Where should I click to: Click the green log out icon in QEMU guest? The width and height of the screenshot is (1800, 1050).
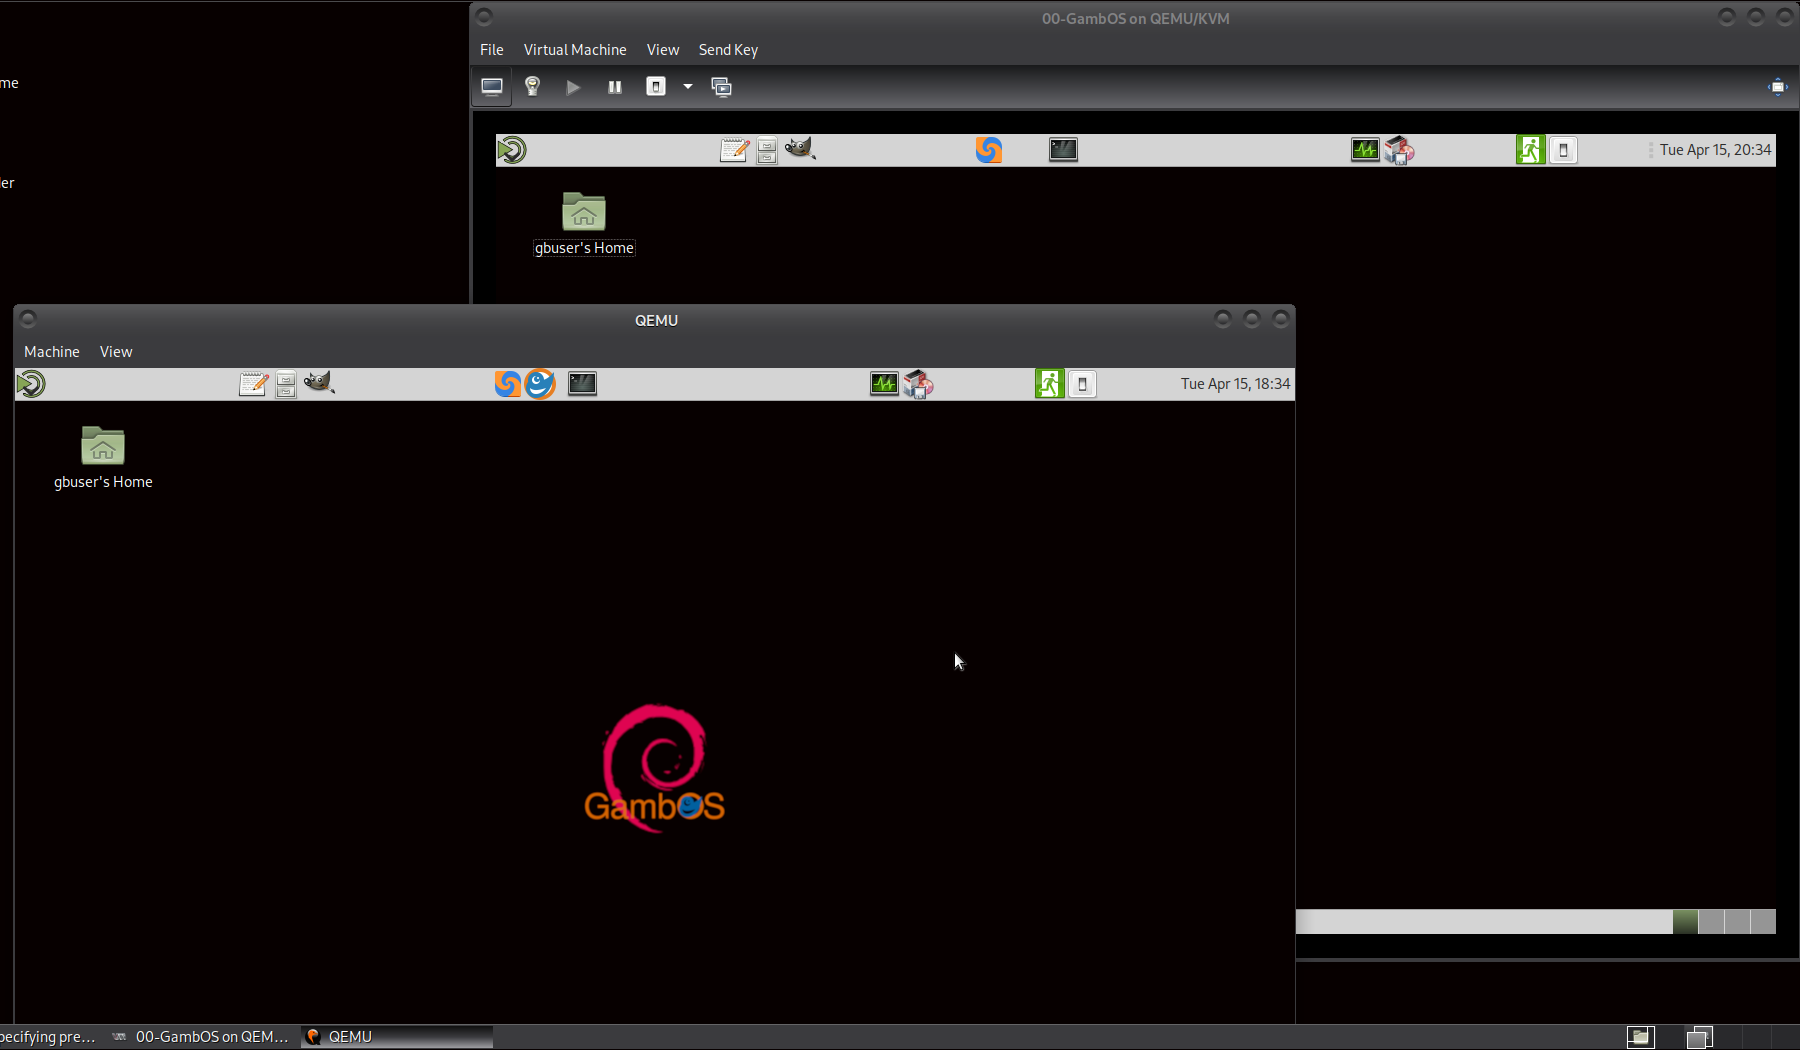[x=1049, y=384]
